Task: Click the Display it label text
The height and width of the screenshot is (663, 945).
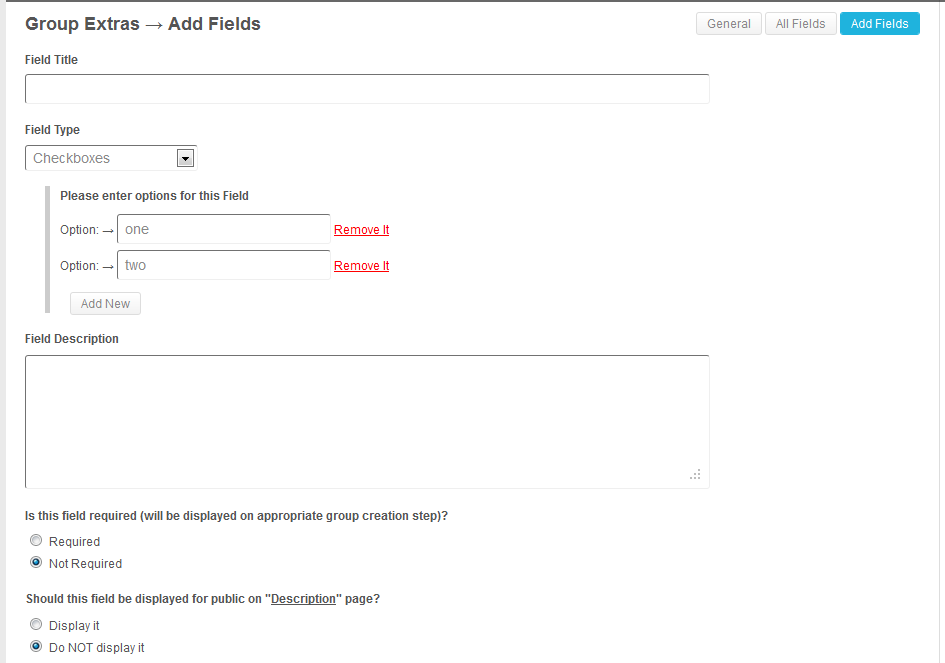Action: click(x=74, y=626)
